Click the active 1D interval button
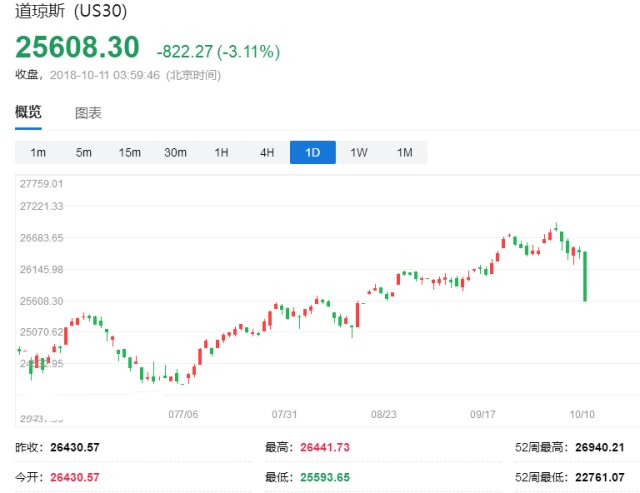This screenshot has width=640, height=493. click(x=313, y=152)
